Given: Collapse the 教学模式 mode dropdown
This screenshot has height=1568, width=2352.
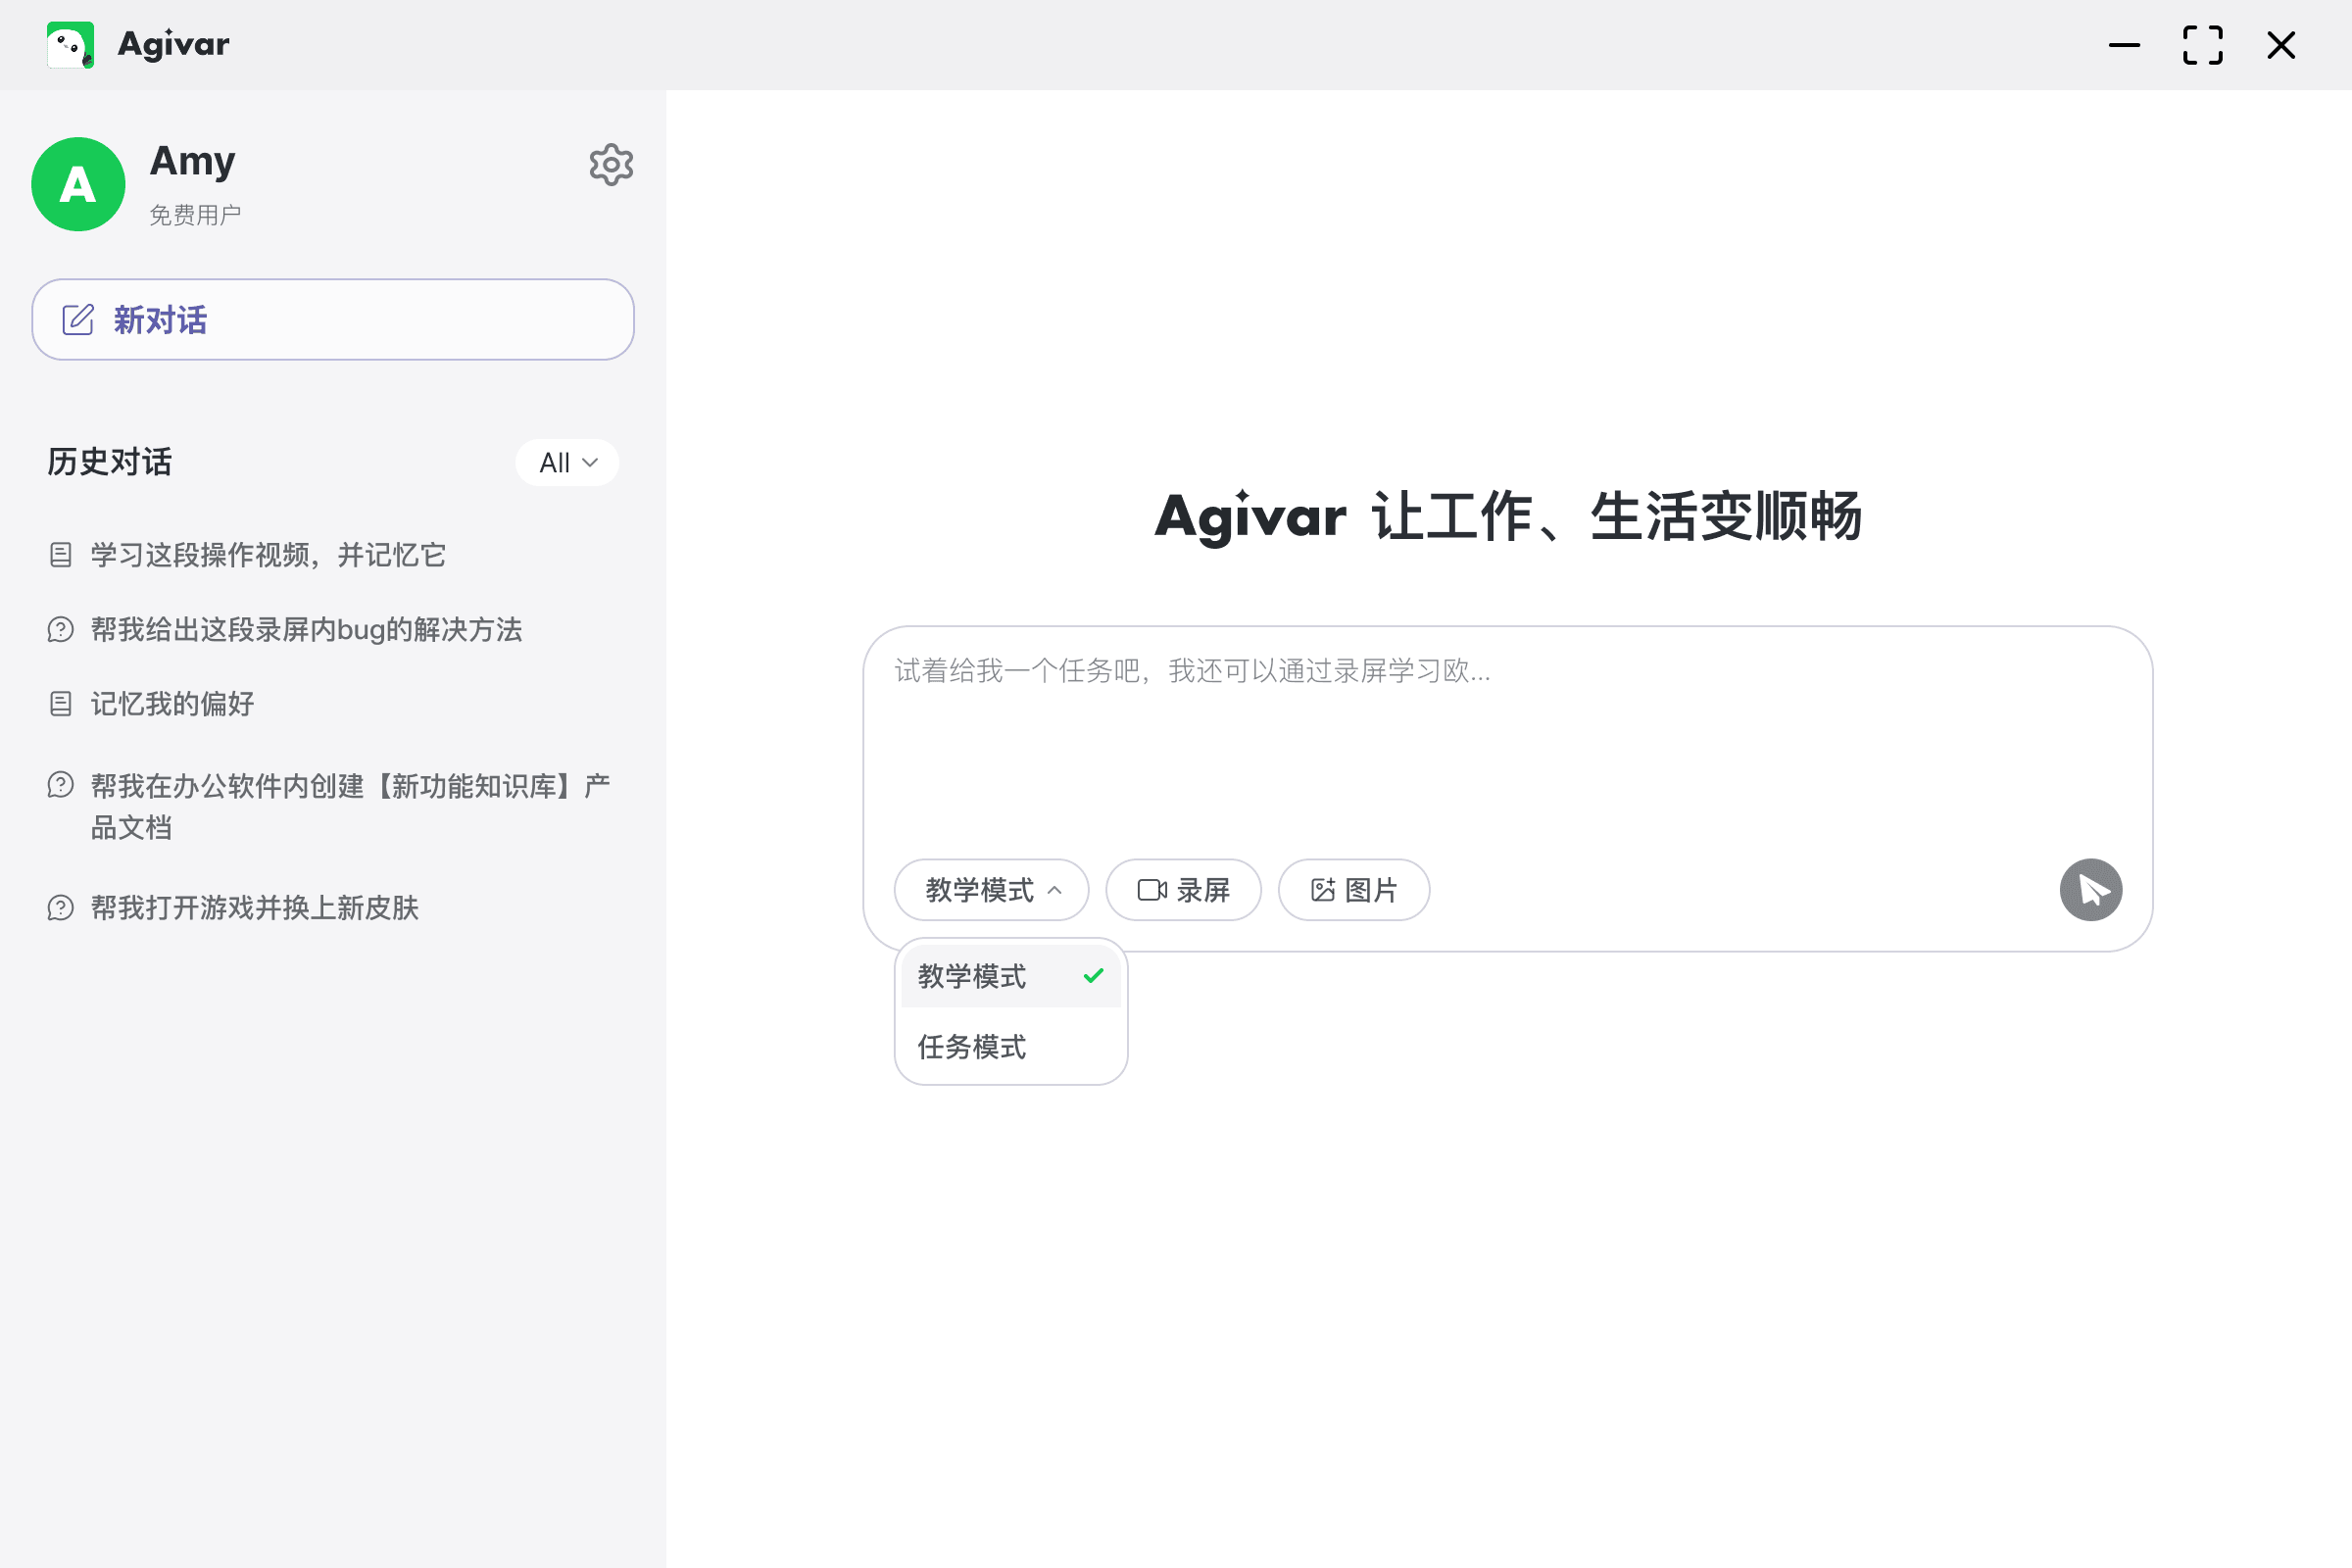Looking at the screenshot, I should [992, 890].
